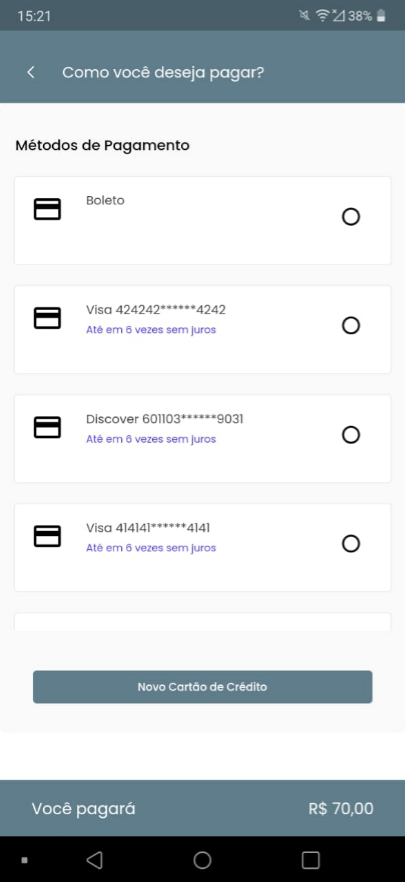Image resolution: width=405 pixels, height=882 pixels.
Task: Choose the Visa 414141******4141 radio option
Action: pyautogui.click(x=351, y=544)
